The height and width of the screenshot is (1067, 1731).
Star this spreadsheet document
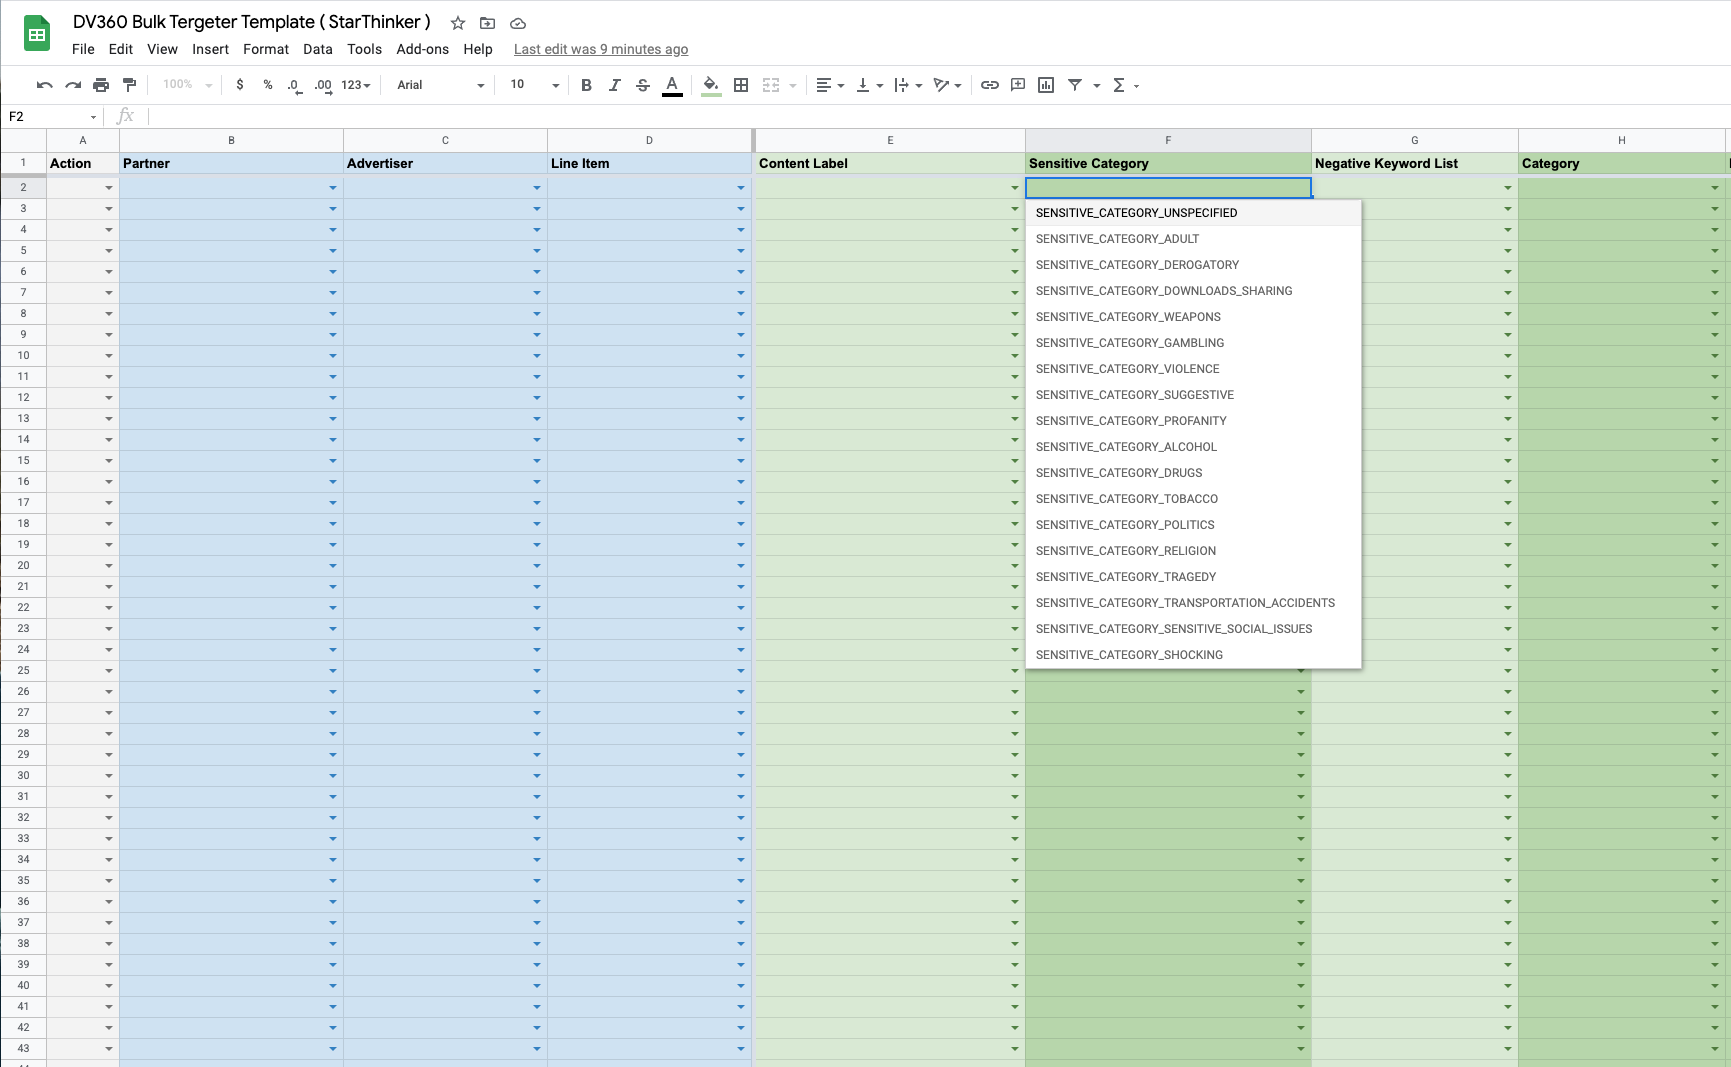pyautogui.click(x=458, y=23)
